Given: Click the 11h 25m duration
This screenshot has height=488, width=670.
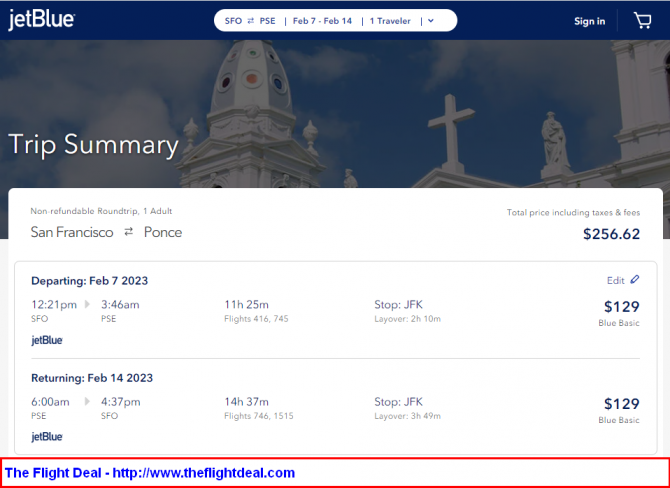Looking at the screenshot, I should point(247,305).
